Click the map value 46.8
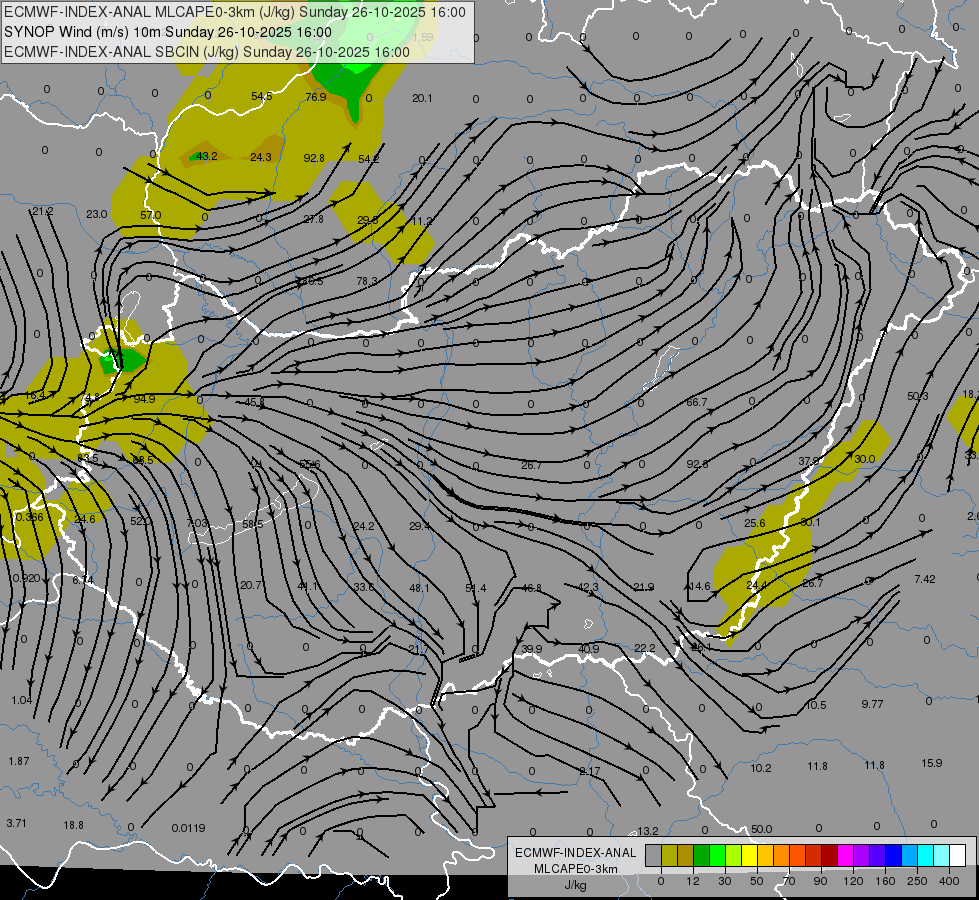This screenshot has width=979, height=900. tap(531, 588)
